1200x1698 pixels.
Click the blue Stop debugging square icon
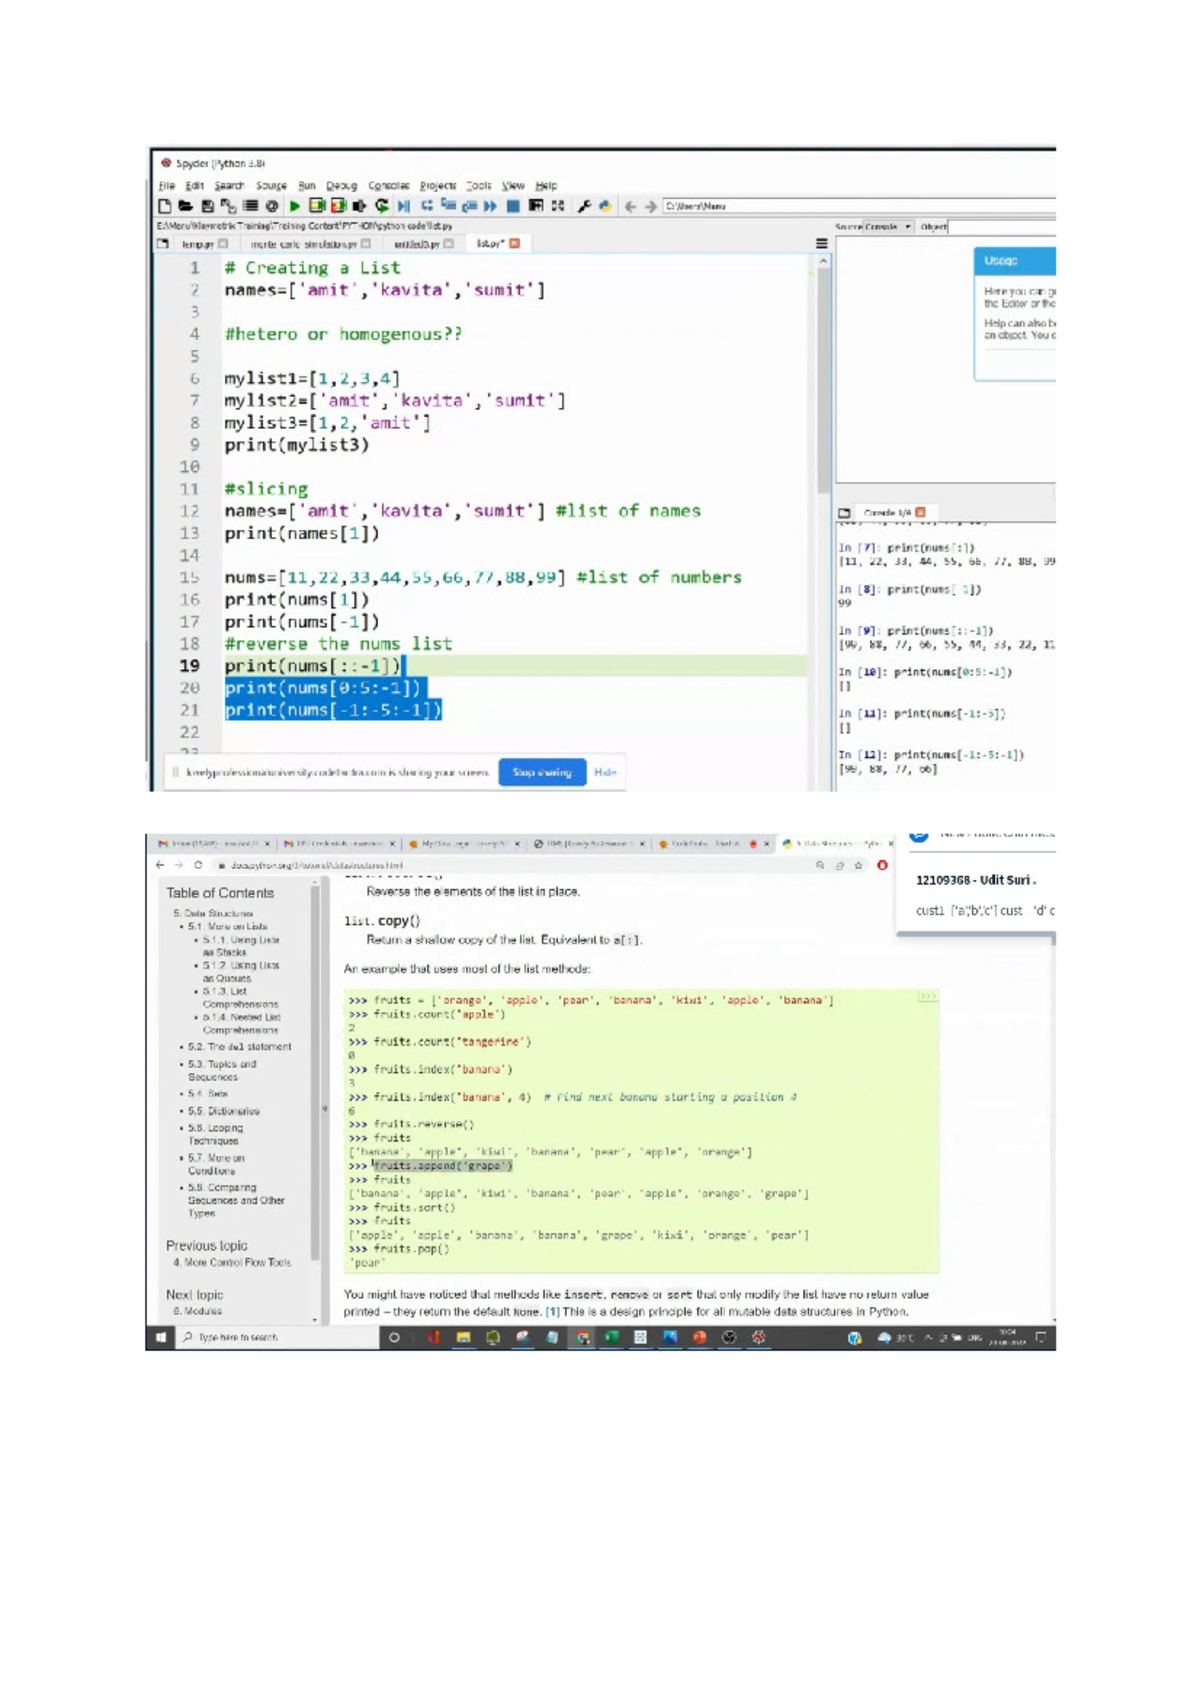click(513, 206)
